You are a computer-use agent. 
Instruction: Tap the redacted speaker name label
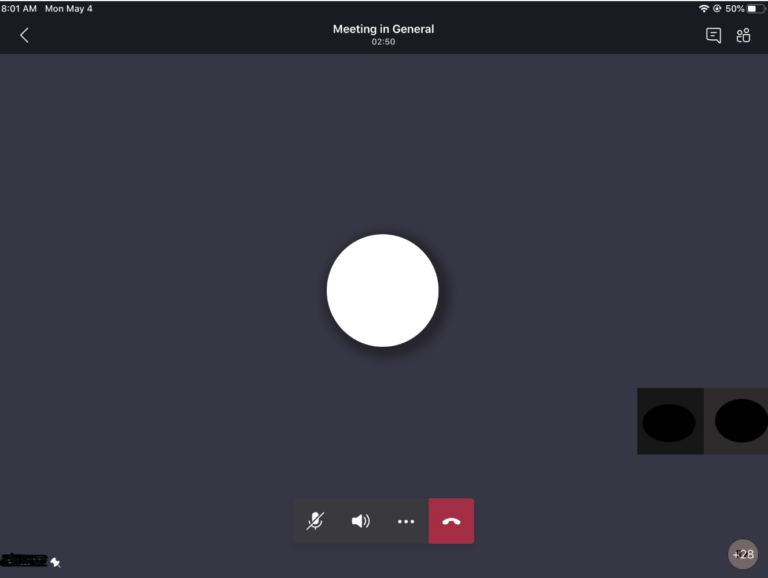pos(24,561)
